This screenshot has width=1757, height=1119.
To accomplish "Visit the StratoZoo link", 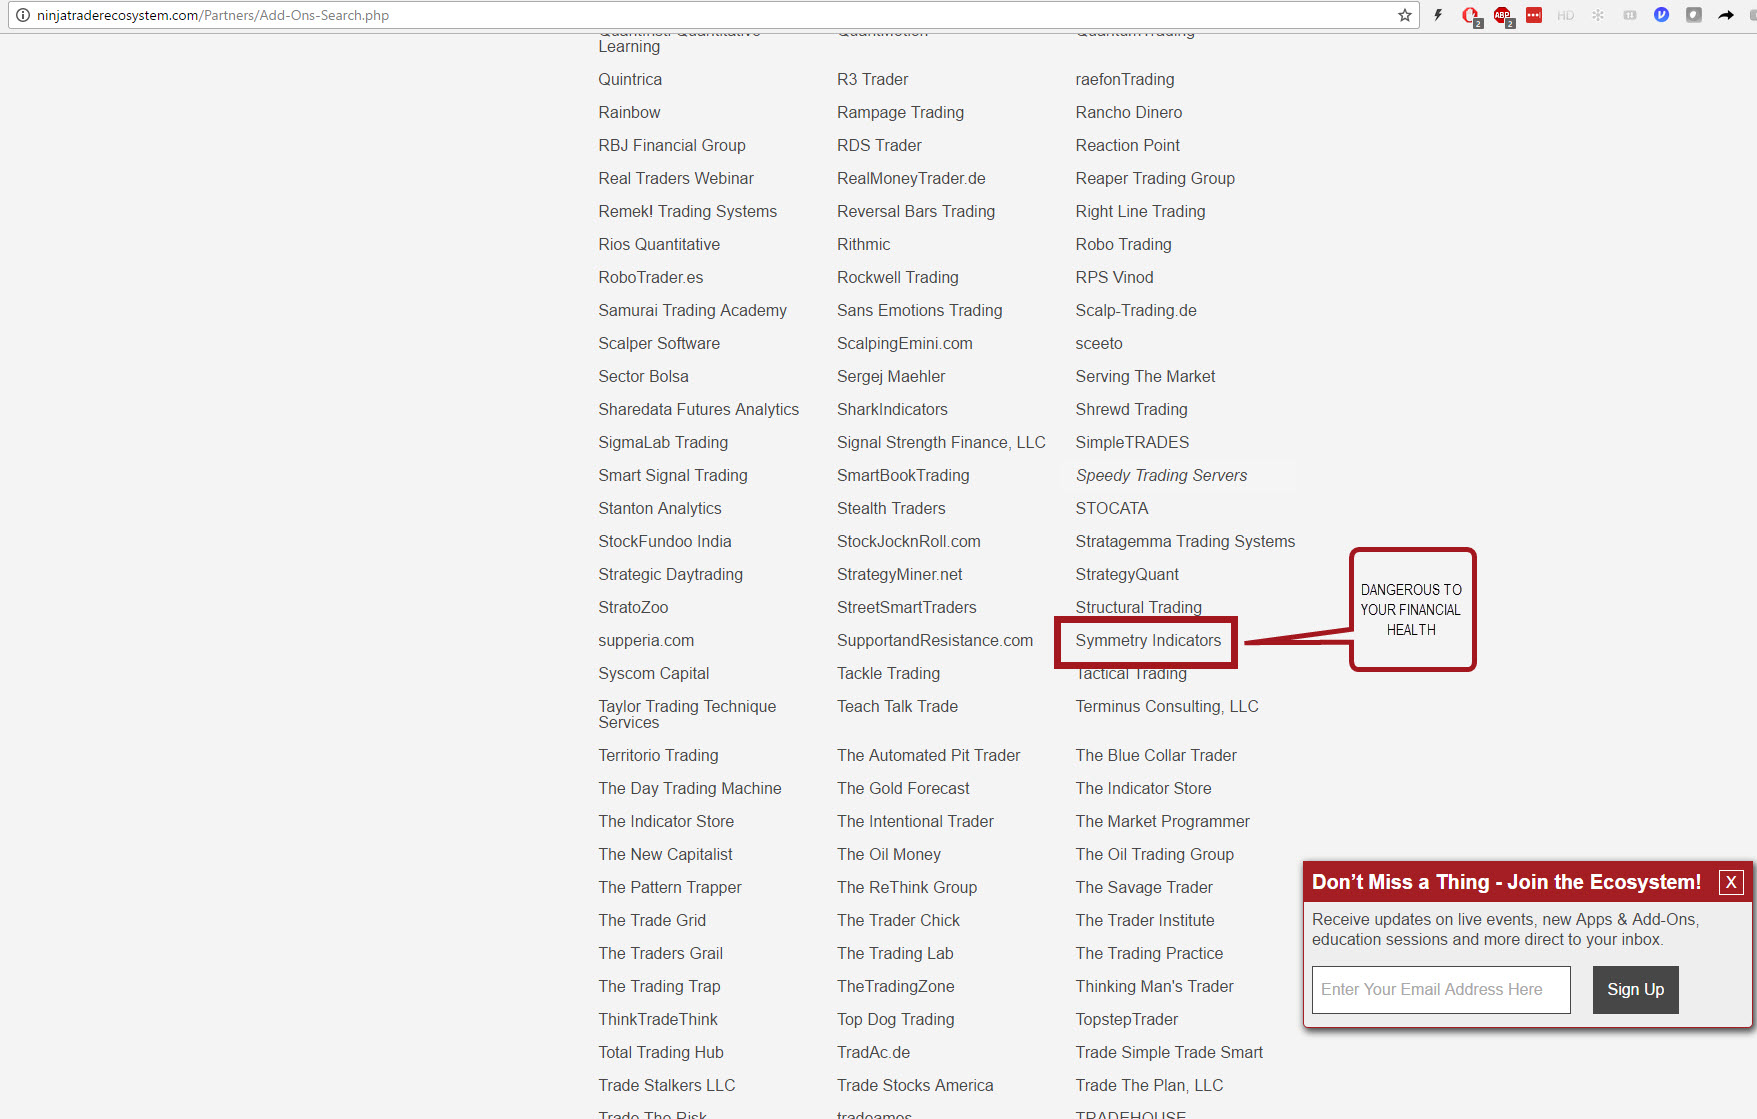I will pyautogui.click(x=633, y=607).
